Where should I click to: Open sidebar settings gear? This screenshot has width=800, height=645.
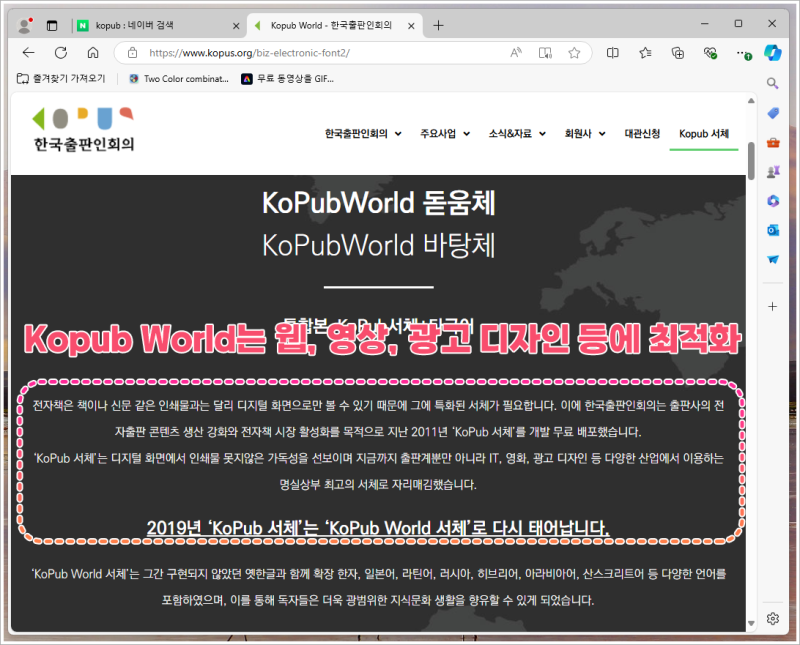pos(772,618)
